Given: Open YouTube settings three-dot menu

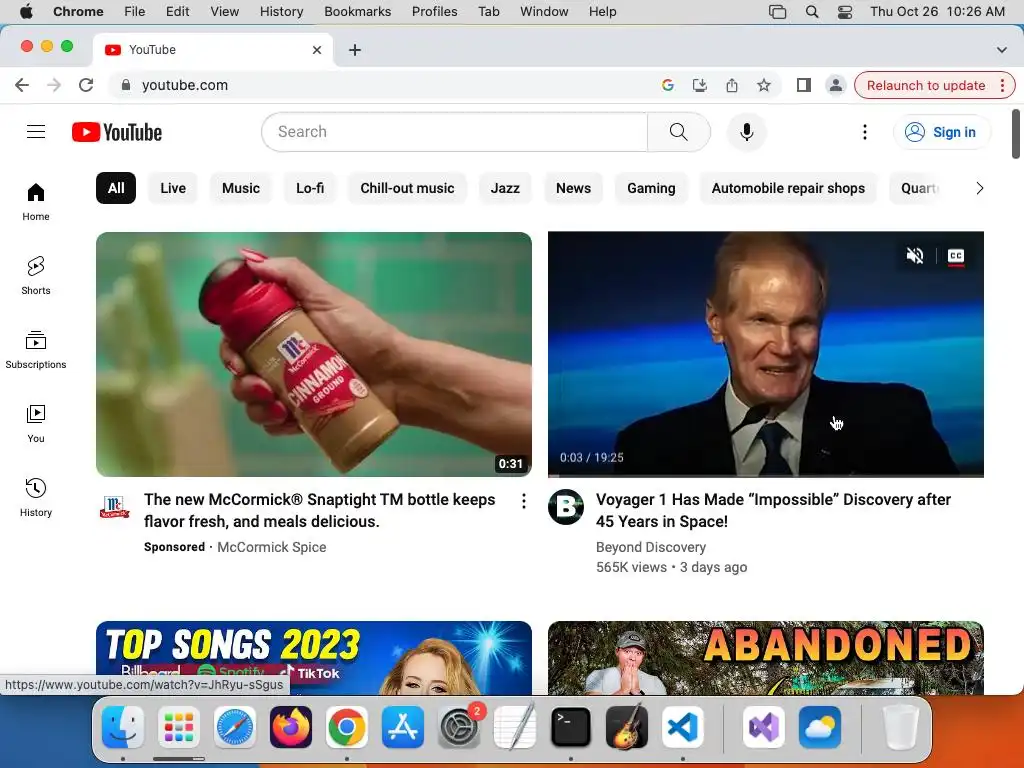Looking at the screenshot, I should coord(865,132).
